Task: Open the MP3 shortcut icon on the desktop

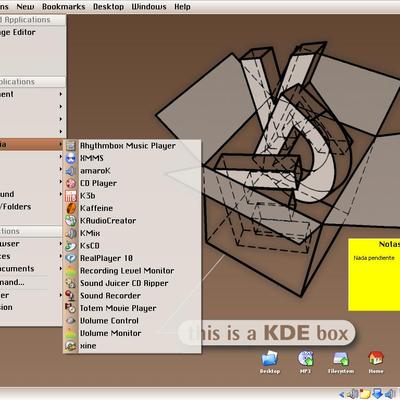Action: tap(305, 362)
